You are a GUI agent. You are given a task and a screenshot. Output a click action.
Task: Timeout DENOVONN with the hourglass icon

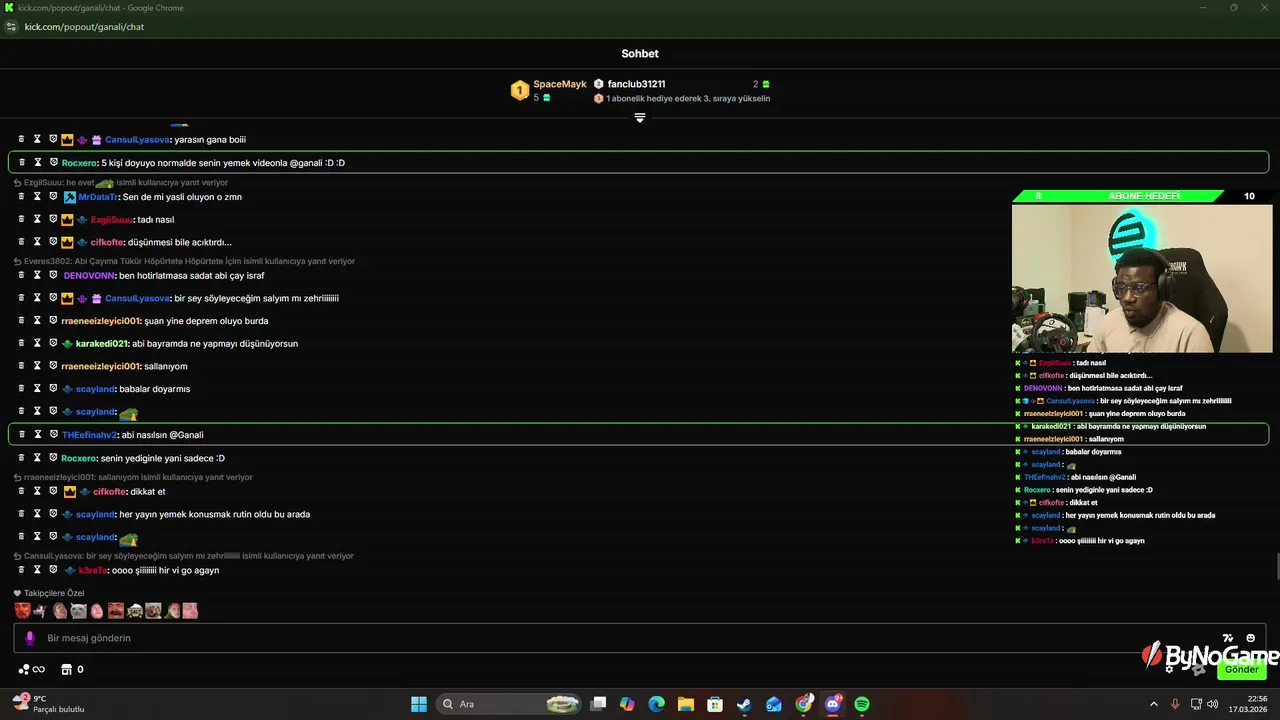[37, 275]
